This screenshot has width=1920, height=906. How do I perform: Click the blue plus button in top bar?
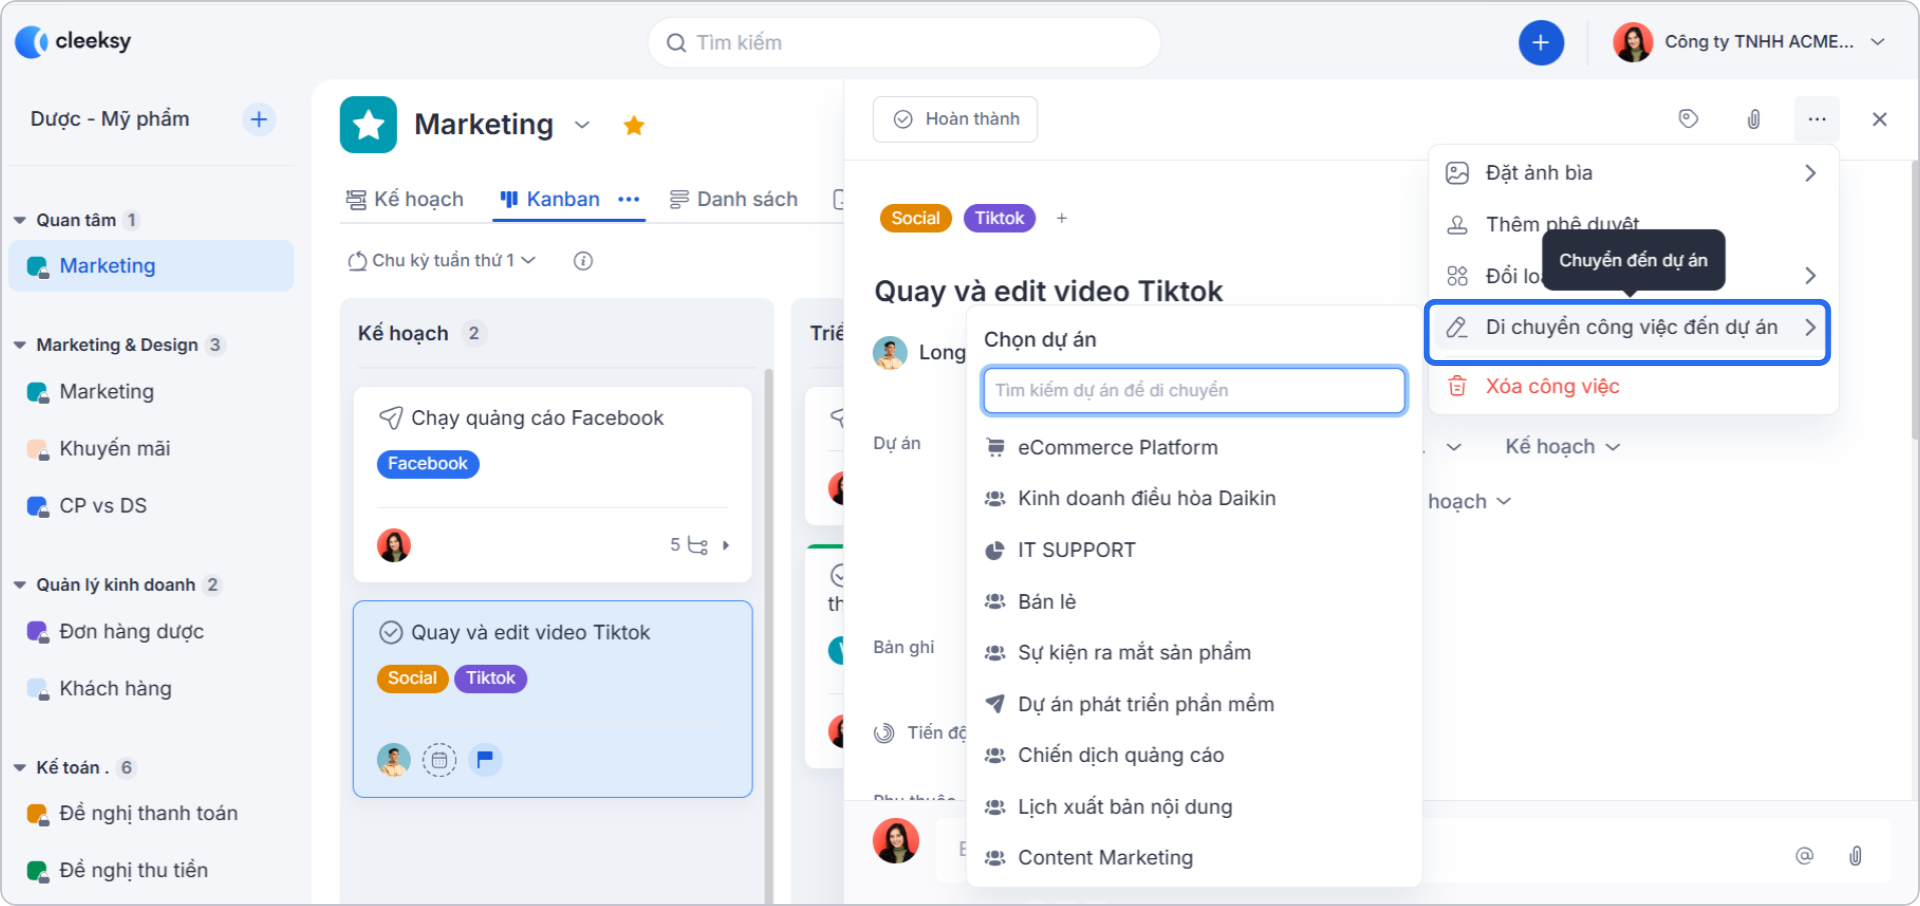point(1541,42)
